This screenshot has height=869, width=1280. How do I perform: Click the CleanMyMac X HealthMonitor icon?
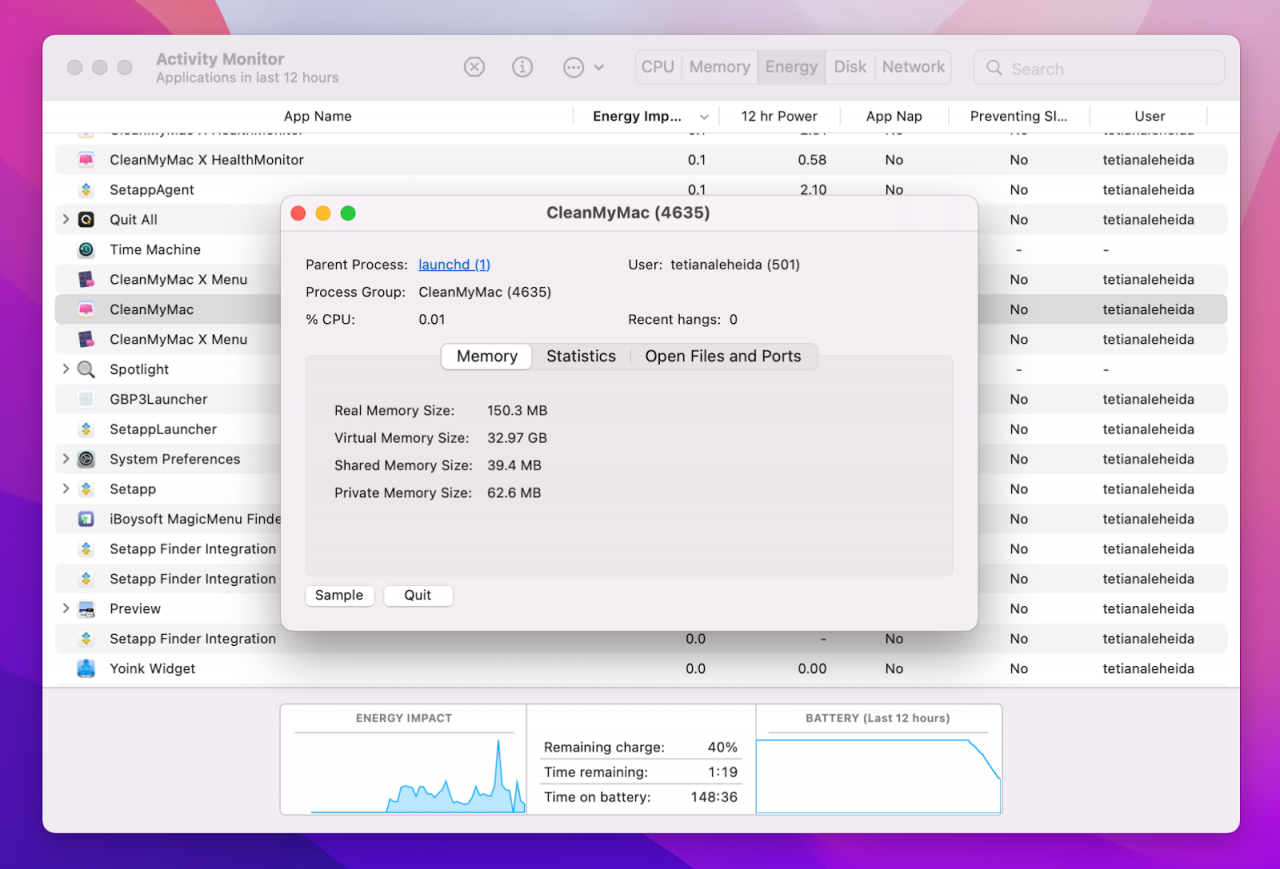click(87, 160)
